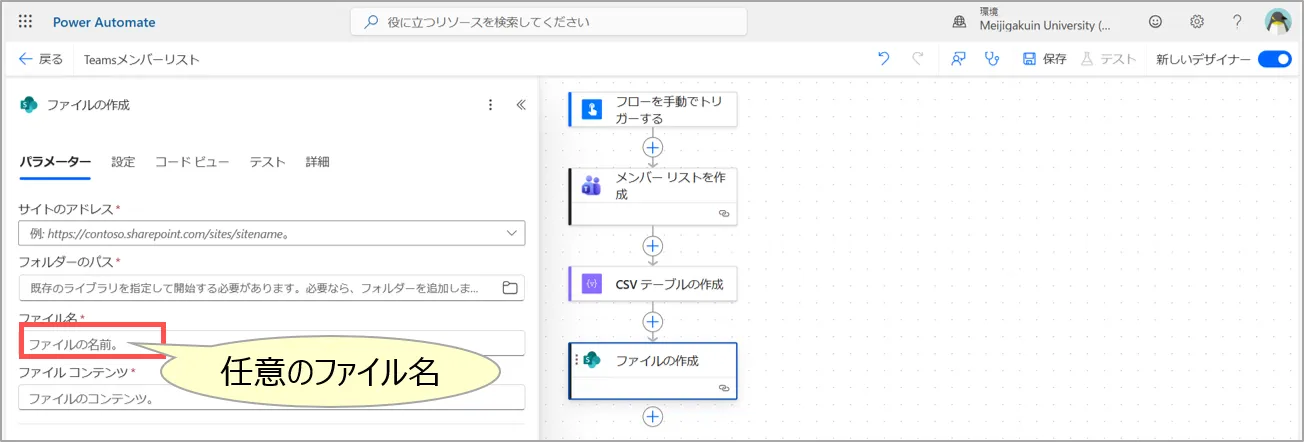The height and width of the screenshot is (442, 1304).
Task: Click the ファイル コンテンツ input field
Action: [x=271, y=398]
